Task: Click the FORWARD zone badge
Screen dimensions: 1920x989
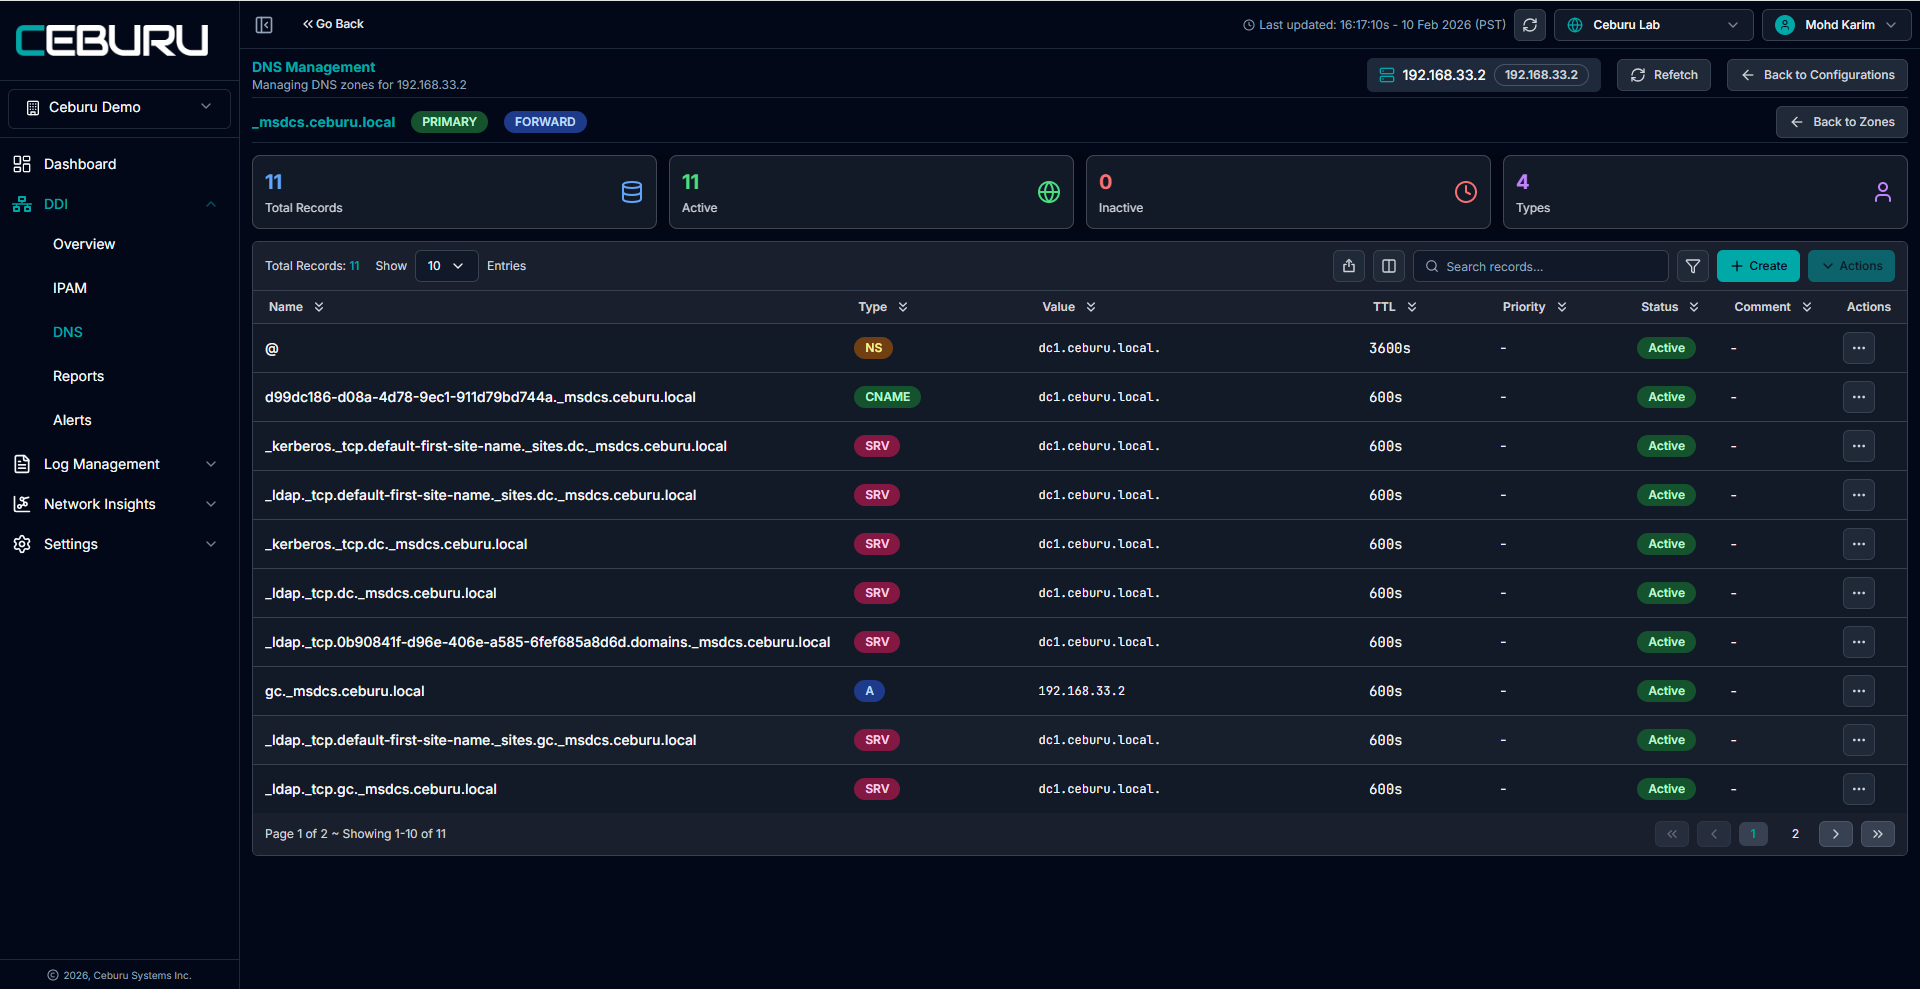Action: tap(545, 122)
